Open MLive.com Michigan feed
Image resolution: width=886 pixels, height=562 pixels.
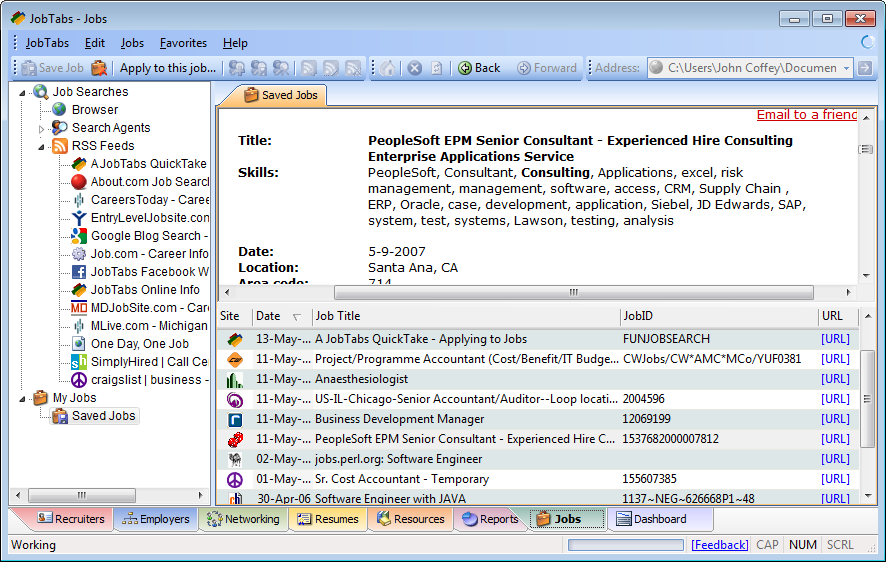tap(149, 326)
